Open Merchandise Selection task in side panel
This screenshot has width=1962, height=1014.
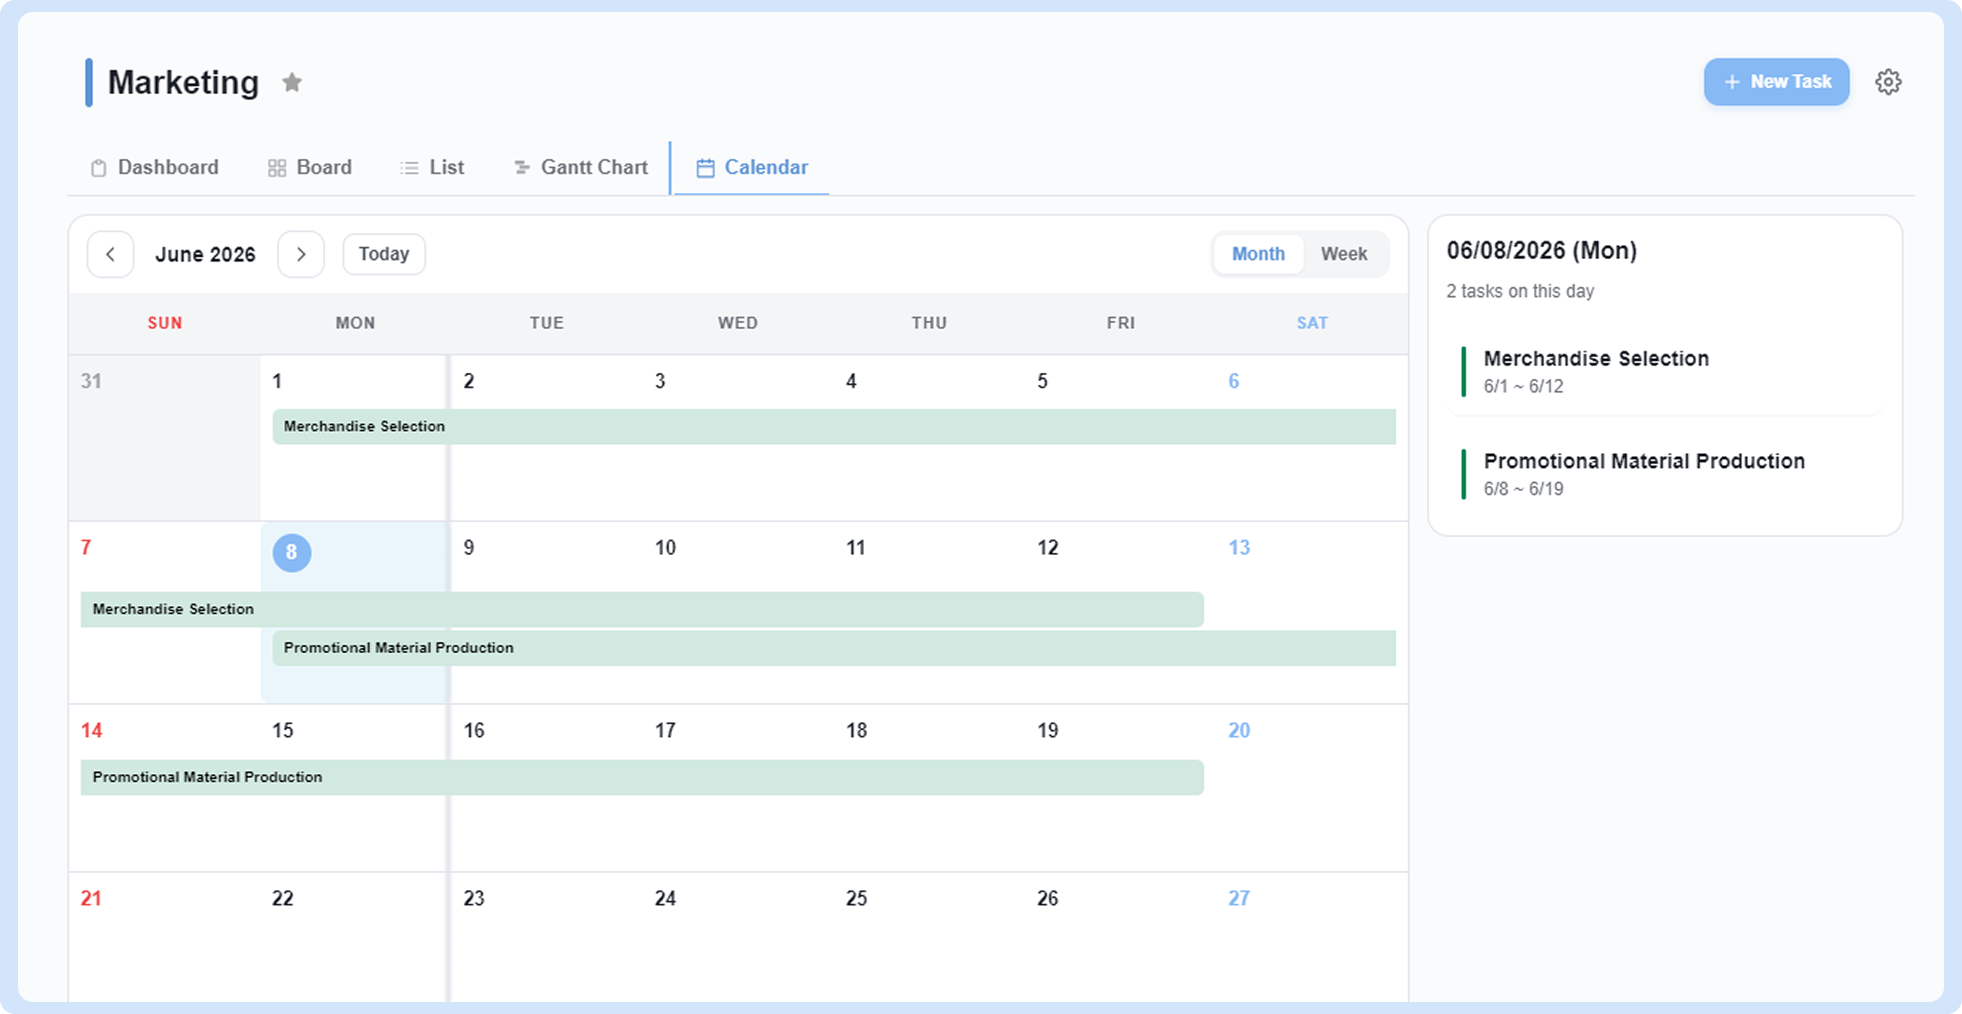[1665, 371]
